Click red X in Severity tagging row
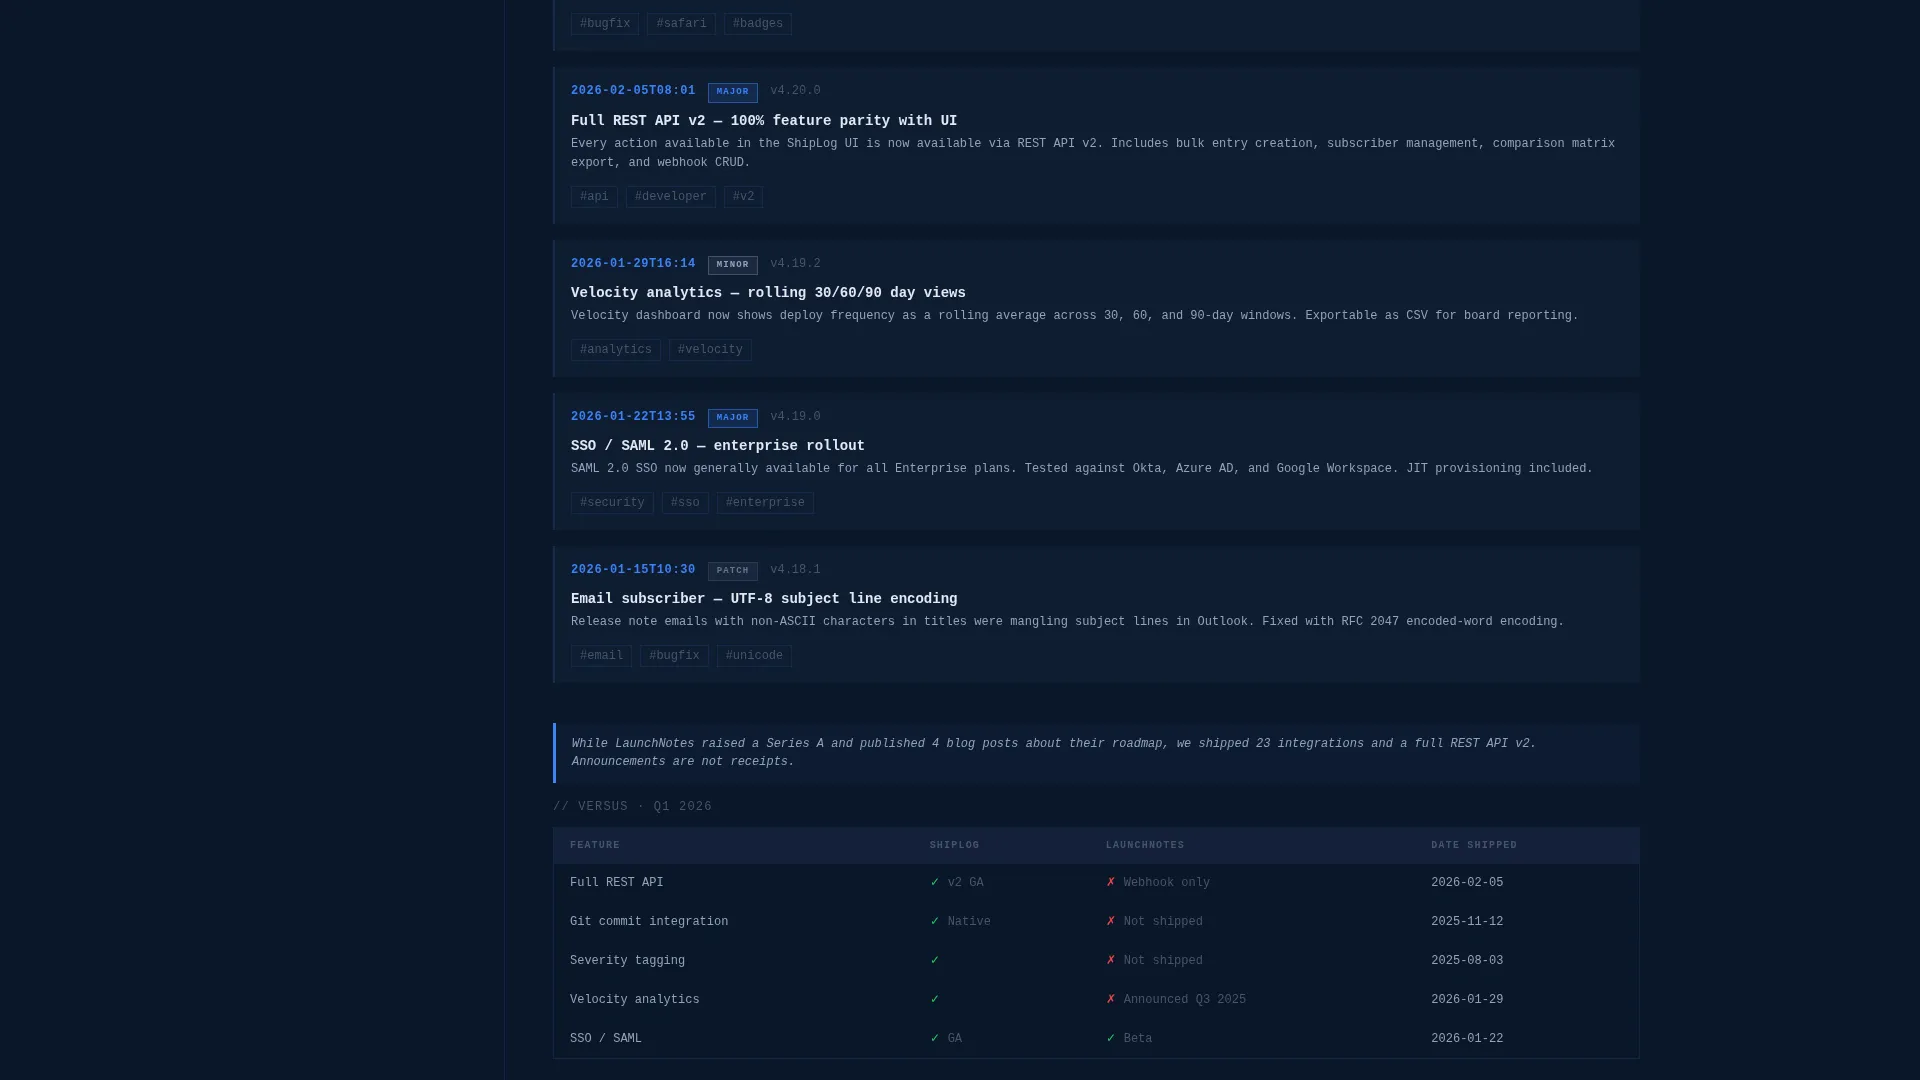Screen dimensions: 1920x1080 (x=1111, y=961)
